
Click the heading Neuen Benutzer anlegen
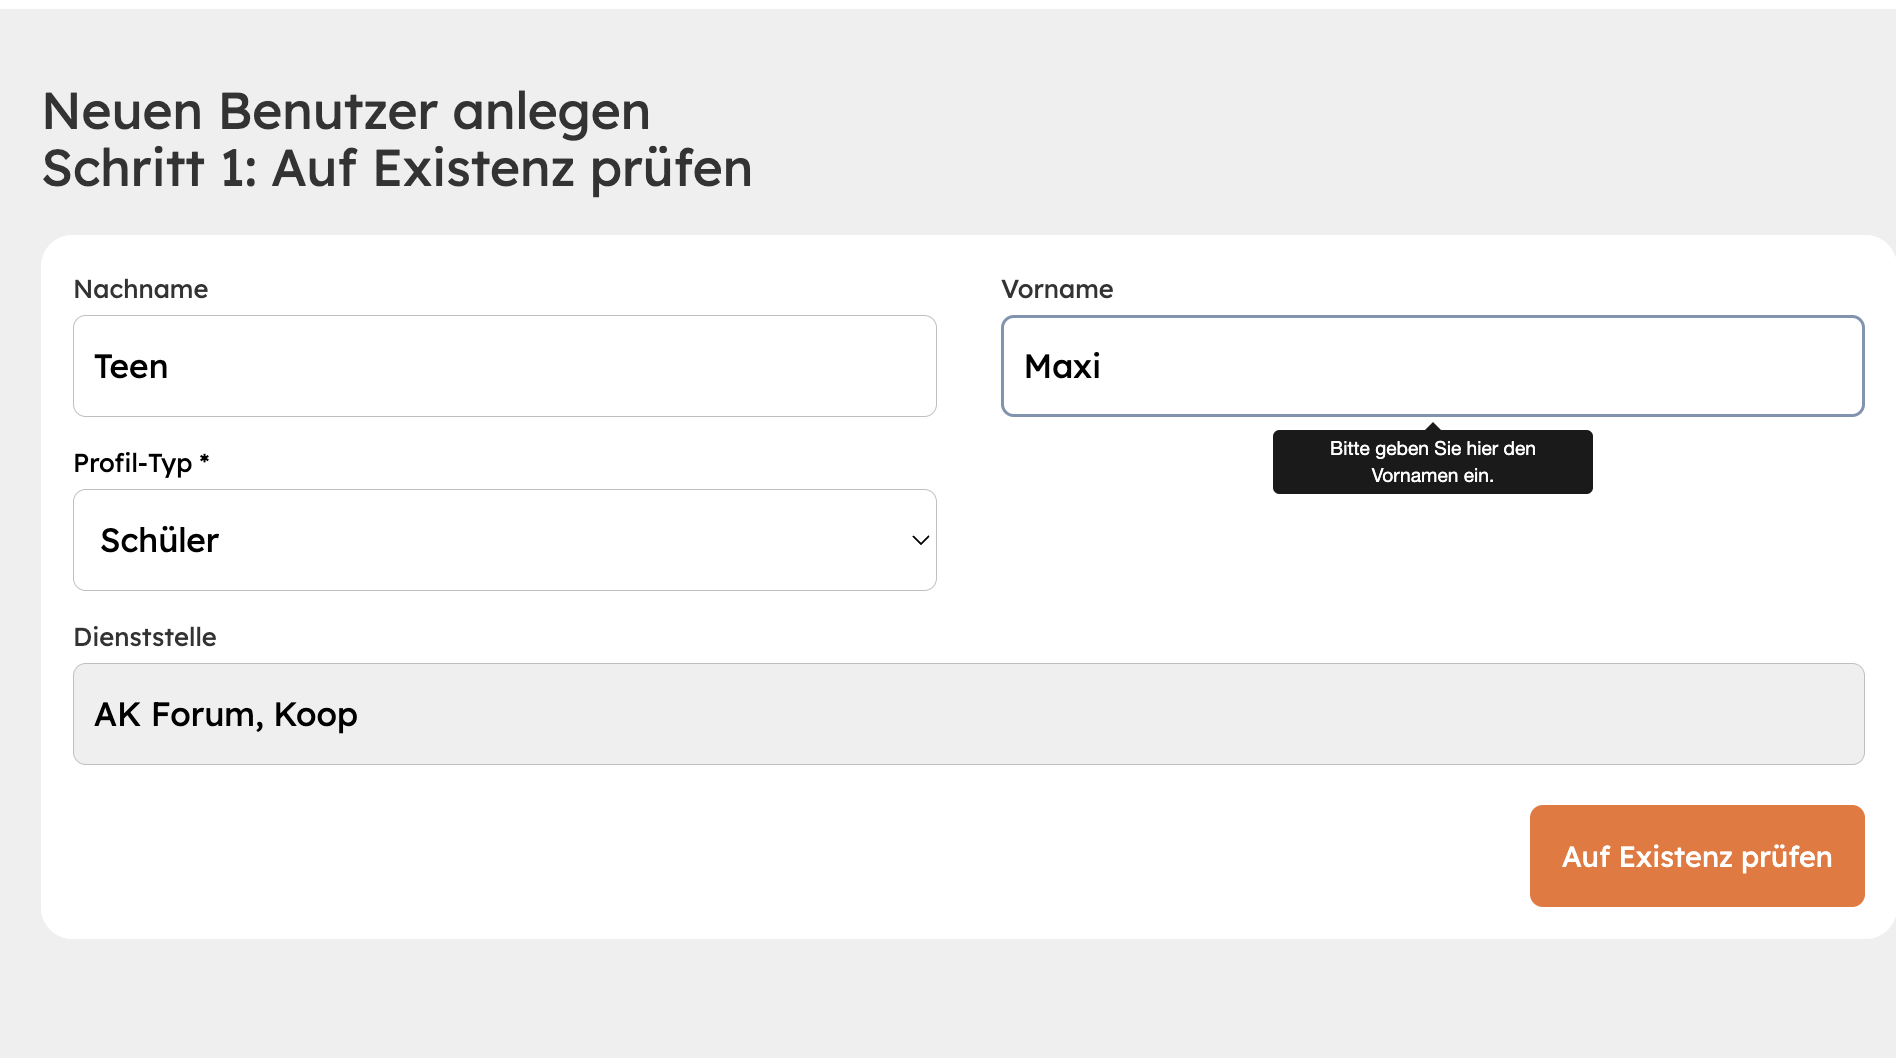point(345,111)
